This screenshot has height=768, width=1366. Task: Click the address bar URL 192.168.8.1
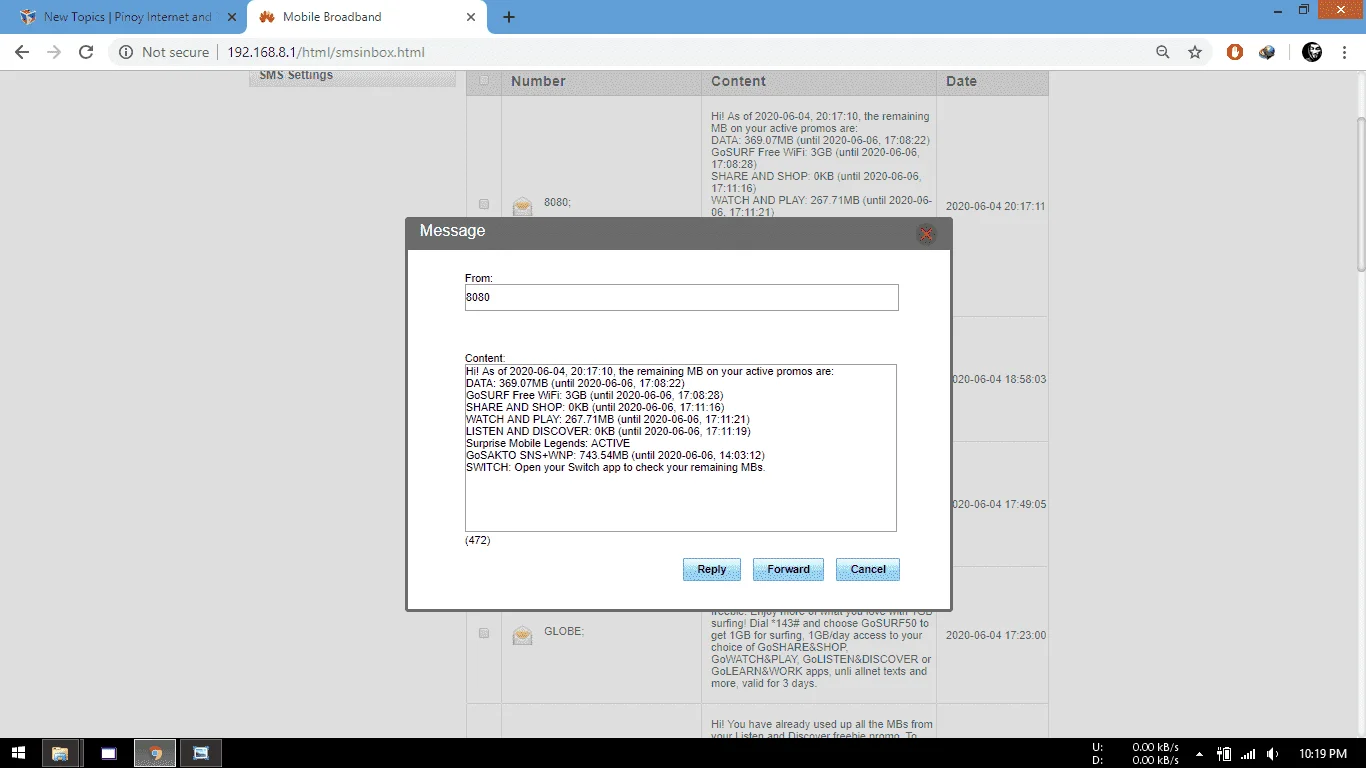pos(326,52)
